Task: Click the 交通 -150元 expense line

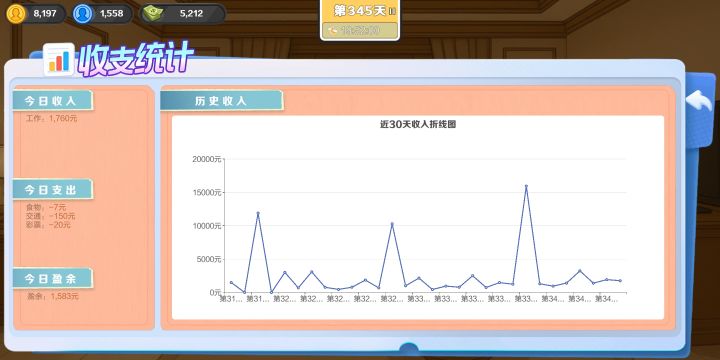Action: pos(51,216)
